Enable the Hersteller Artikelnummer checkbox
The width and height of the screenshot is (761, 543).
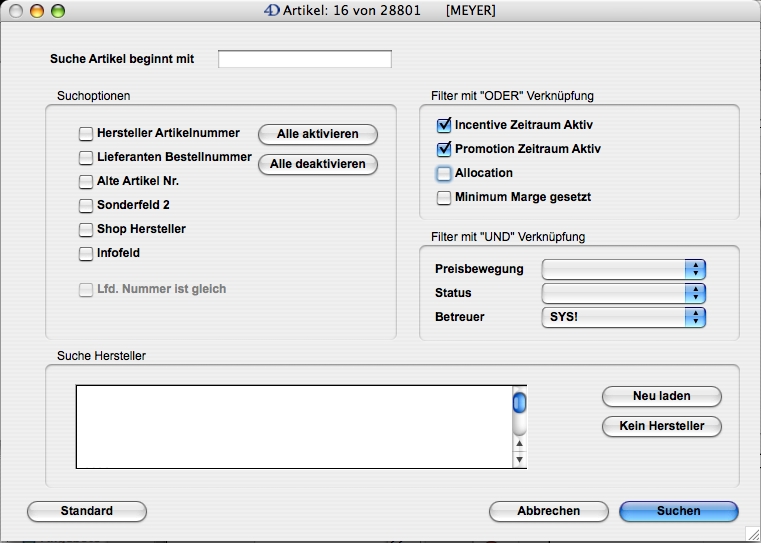(x=86, y=133)
